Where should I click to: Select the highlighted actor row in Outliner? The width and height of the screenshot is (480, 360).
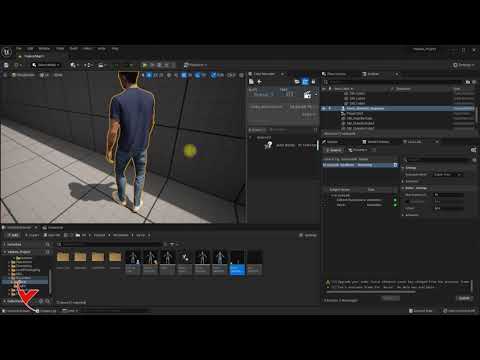coord(398,108)
